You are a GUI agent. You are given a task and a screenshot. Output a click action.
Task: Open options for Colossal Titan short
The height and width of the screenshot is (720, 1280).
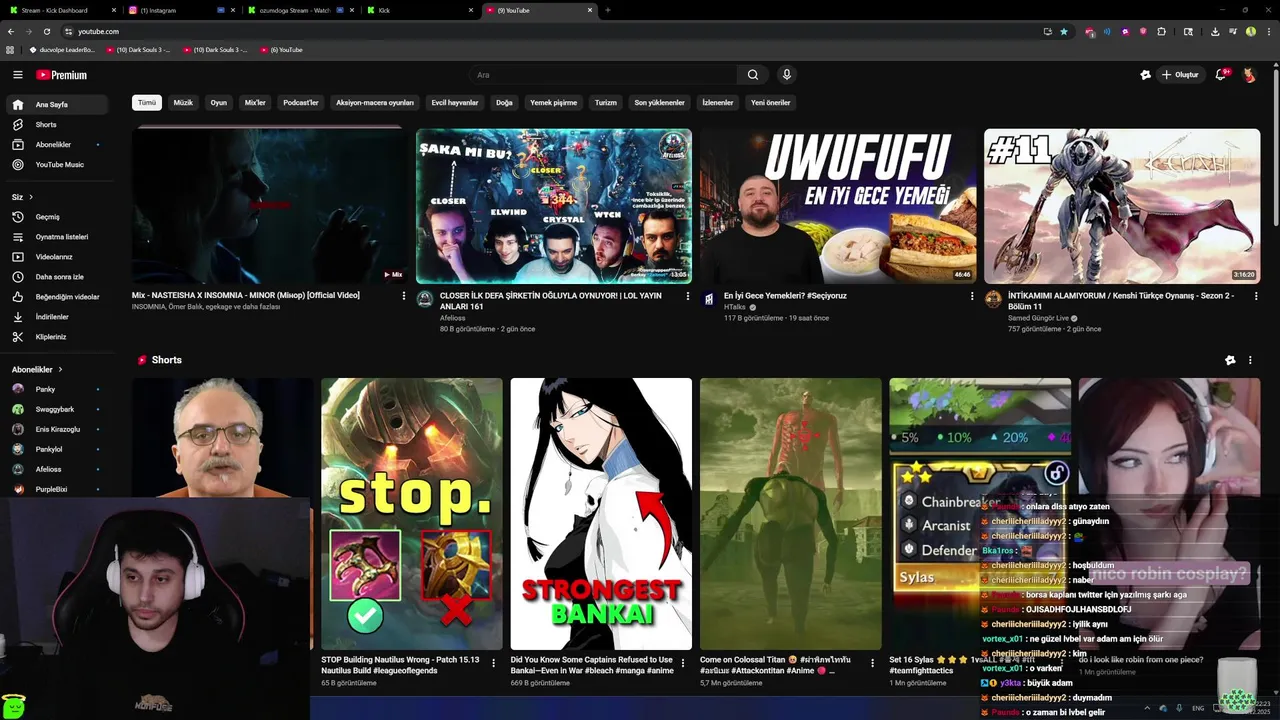(872, 663)
